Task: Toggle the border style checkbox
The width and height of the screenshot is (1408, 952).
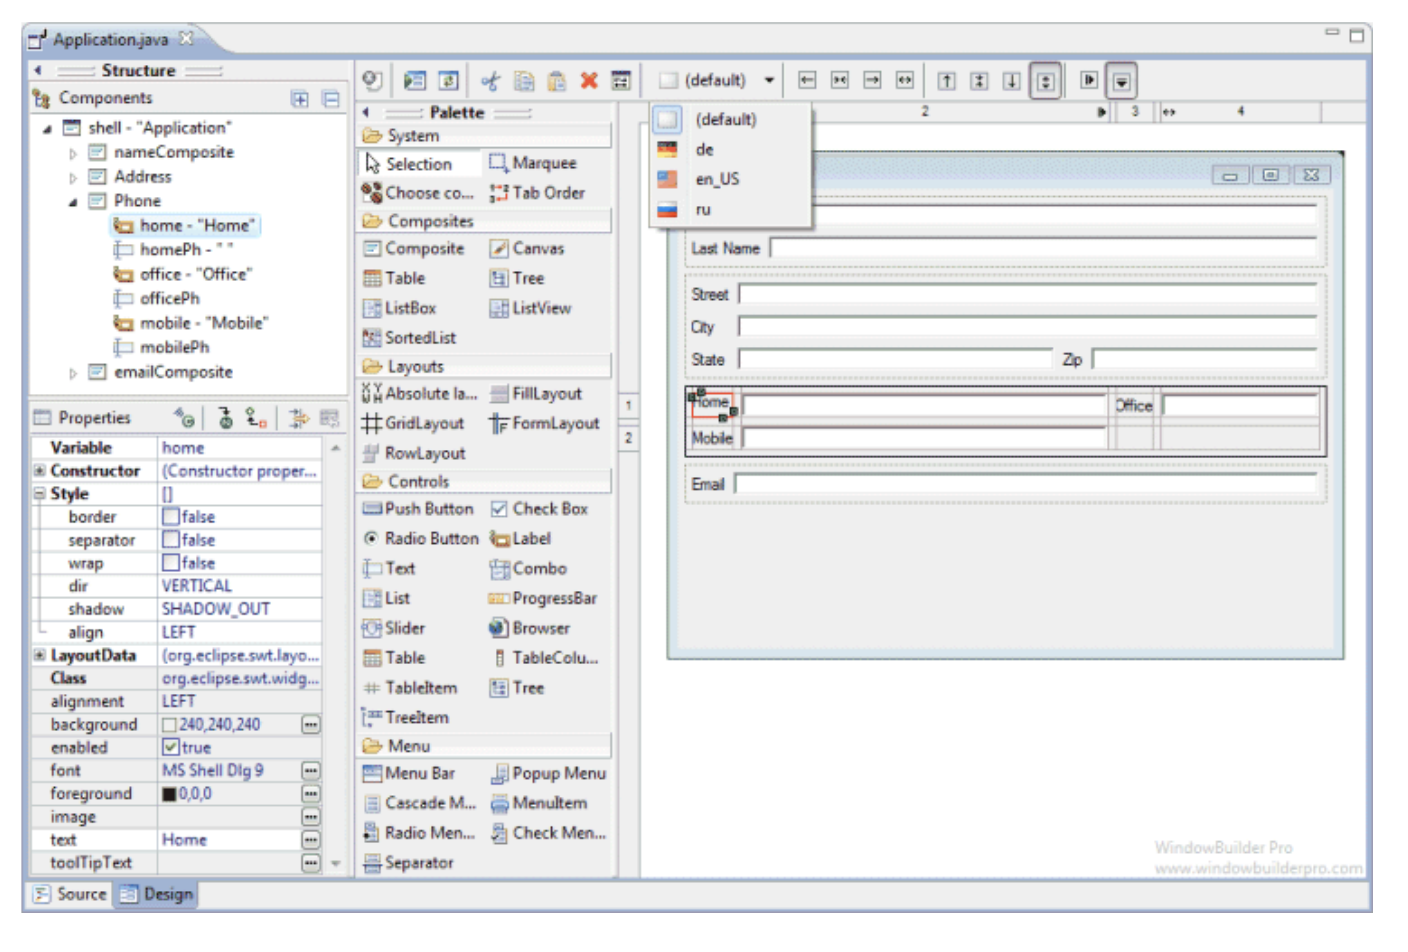Action: pyautogui.click(x=171, y=517)
